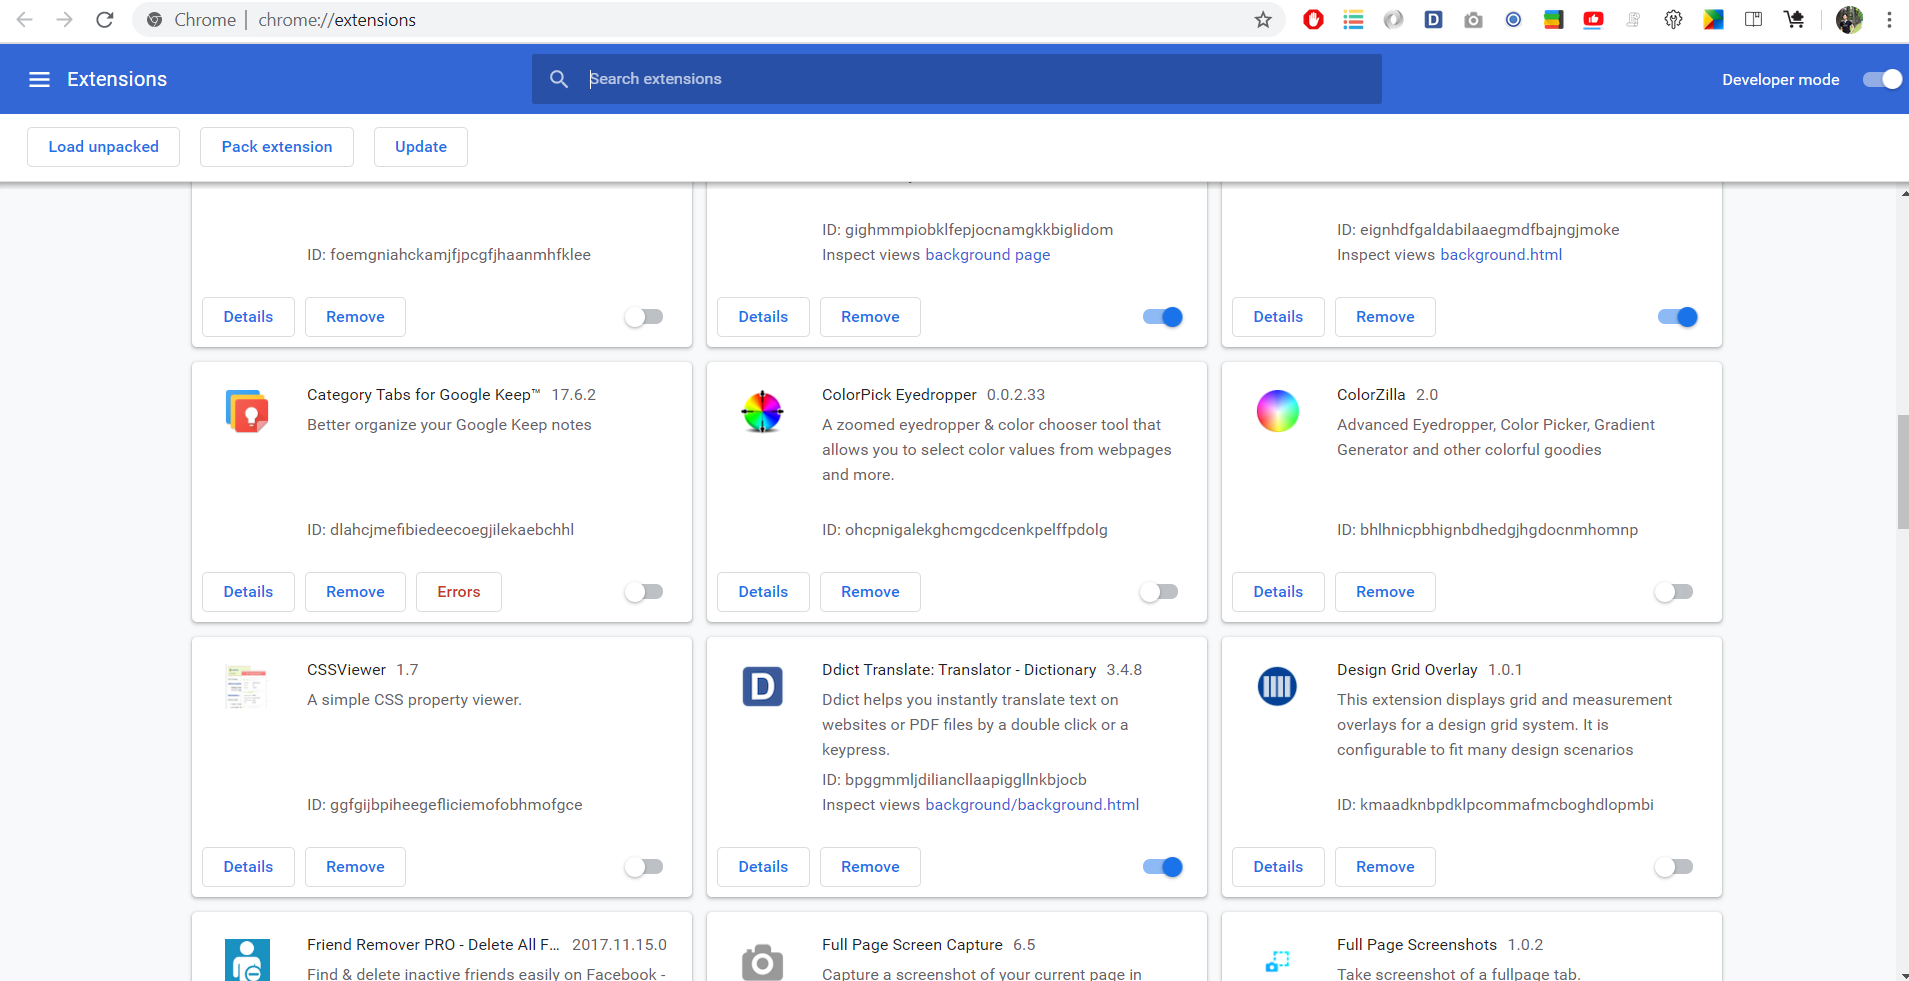Click the Full Page Screen Capture camera icon
1909x981 pixels.
[x=762, y=961]
